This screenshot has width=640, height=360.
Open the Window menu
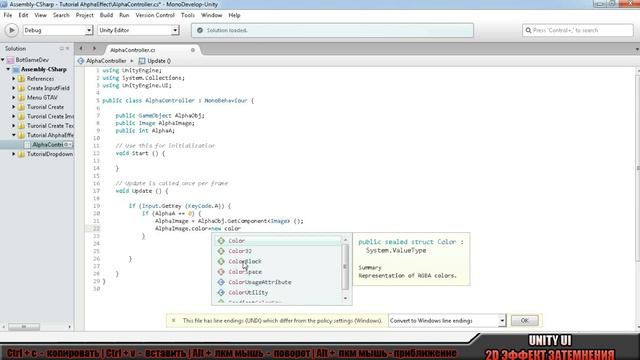pyautogui.click(x=211, y=15)
